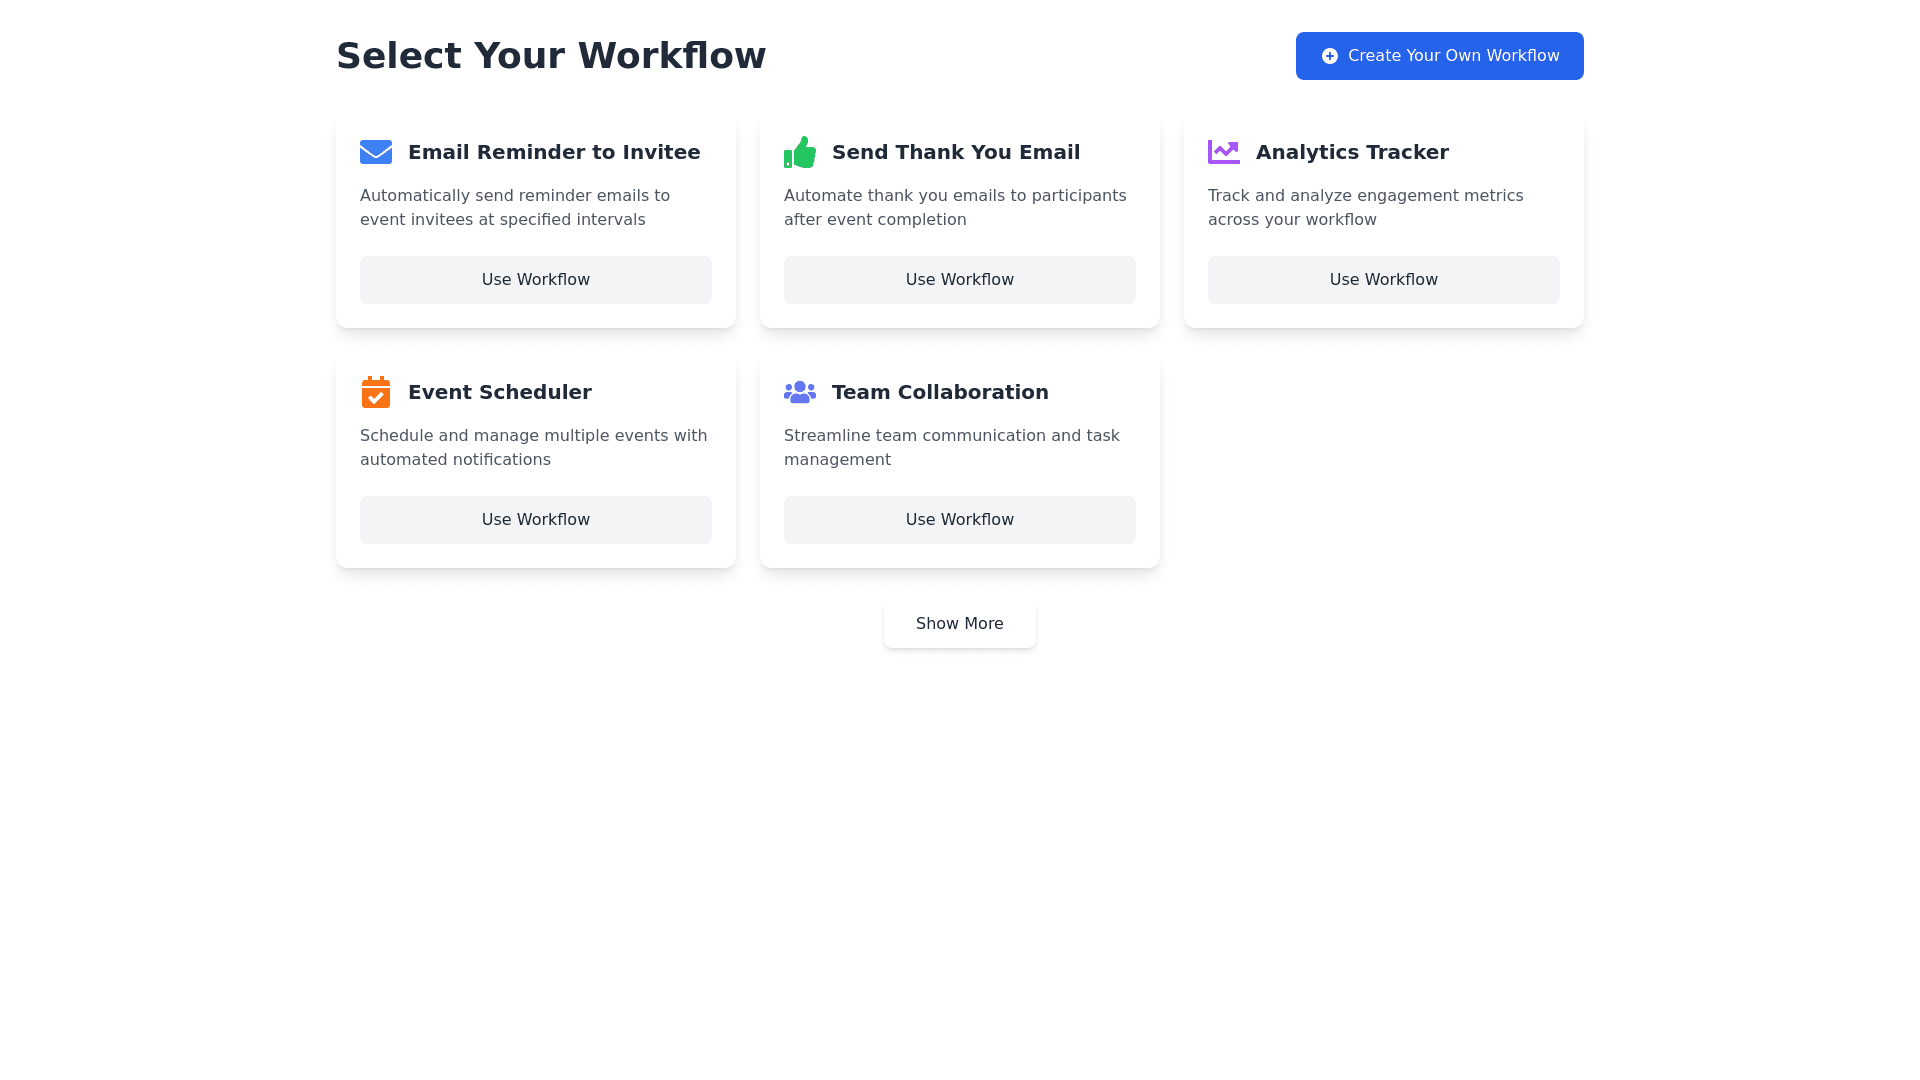Viewport: 1920px width, 1080px height.
Task: Click the Select Your Workflow page heading
Action: pos(551,56)
